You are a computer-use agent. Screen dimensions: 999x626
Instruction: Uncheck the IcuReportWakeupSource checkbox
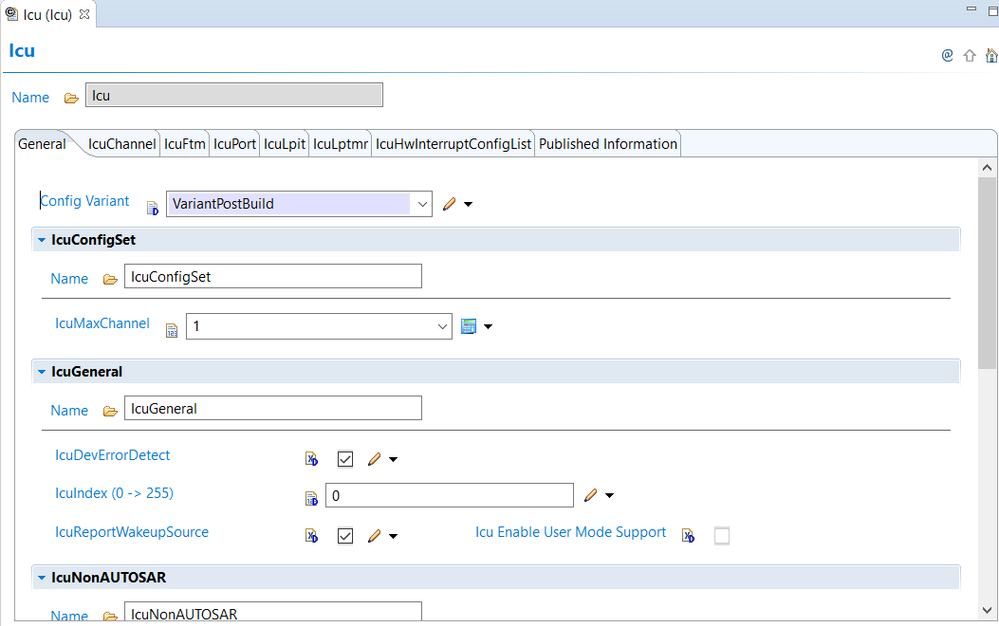coord(345,536)
